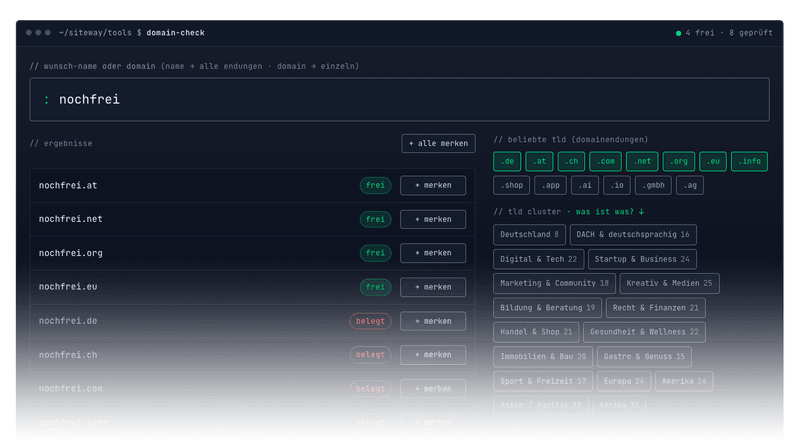Click the first gray window dot in title bar
This screenshot has width=800, height=445.
pyautogui.click(x=29, y=33)
